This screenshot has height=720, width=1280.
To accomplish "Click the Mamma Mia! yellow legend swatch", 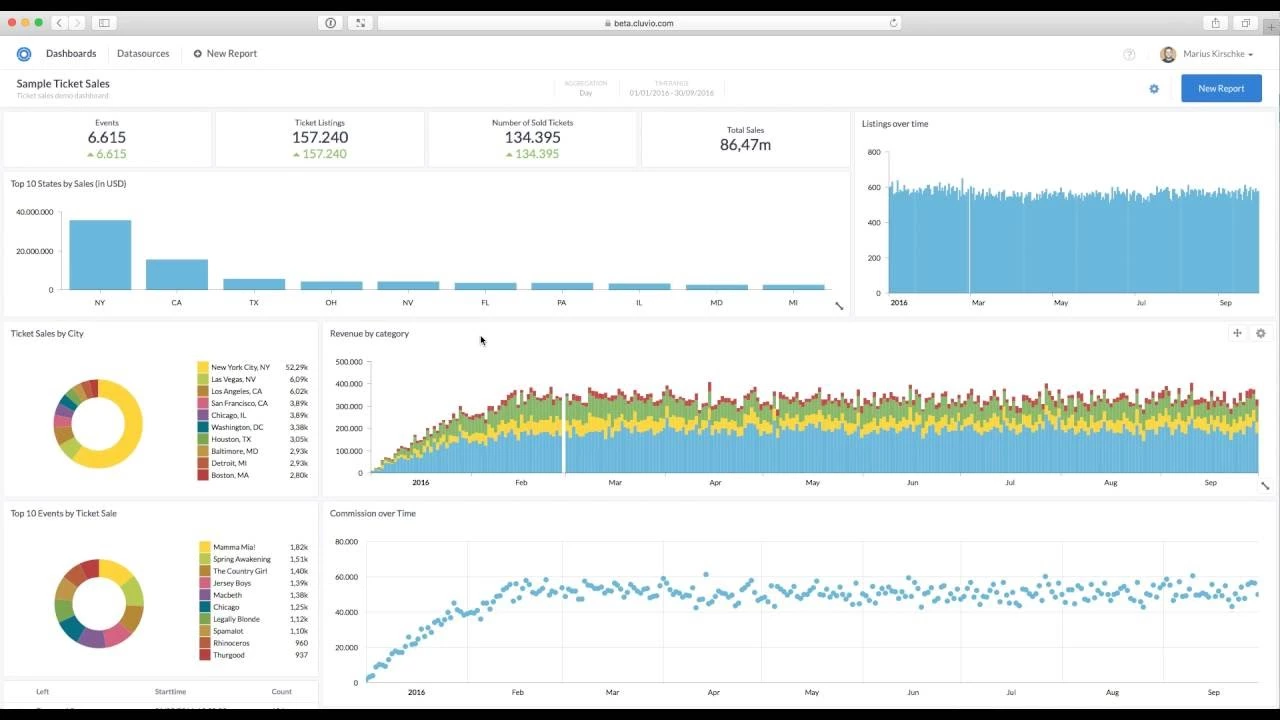I will pos(205,547).
